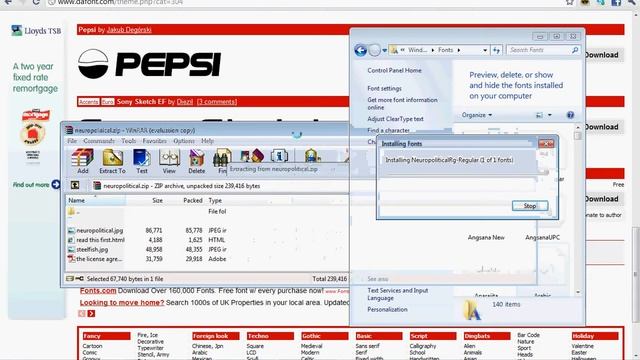Sort WinRAR list by Name column
Viewport: 640px width, 360px height.
[x=96, y=200]
